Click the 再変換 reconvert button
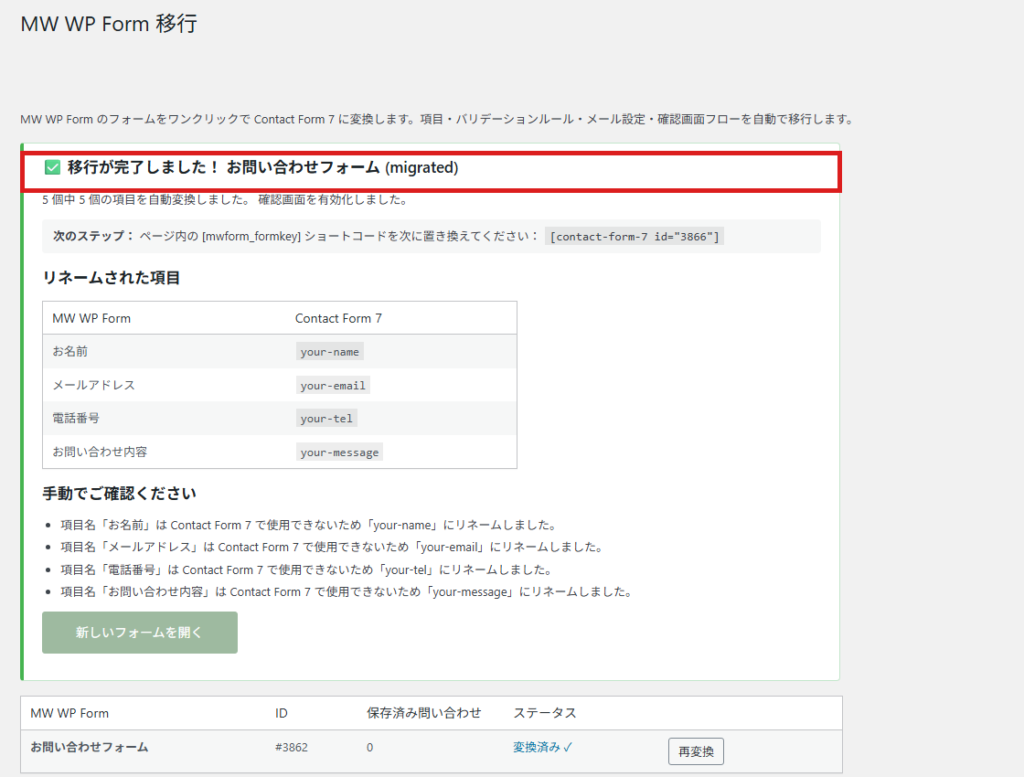Viewport: 1024px width, 777px height. (696, 752)
